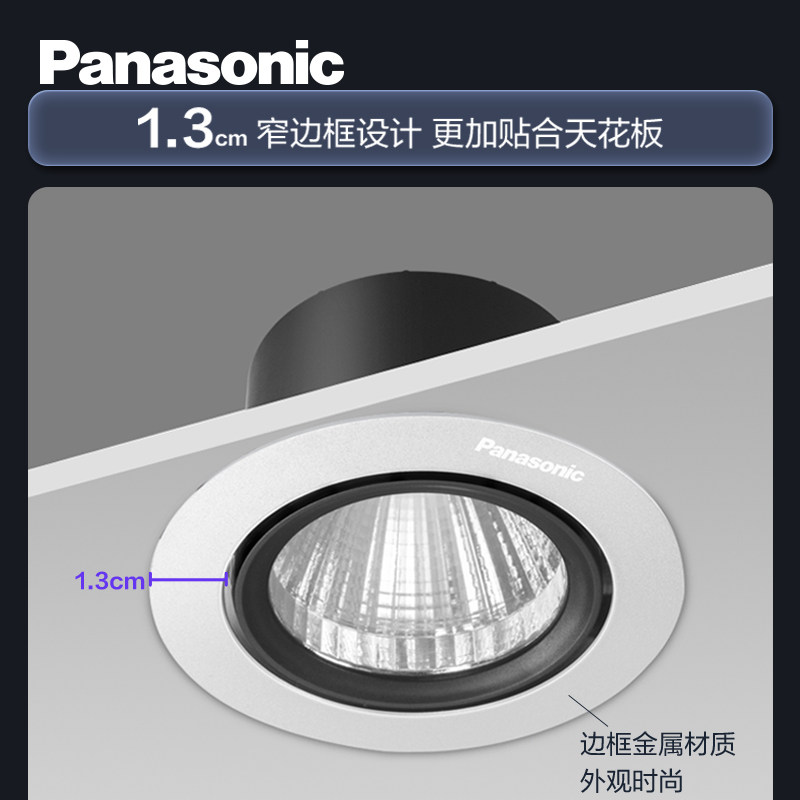Image resolution: width=800 pixels, height=800 pixels.
Task: Click the purple measurement line on frame
Action: pyautogui.click(x=189, y=579)
